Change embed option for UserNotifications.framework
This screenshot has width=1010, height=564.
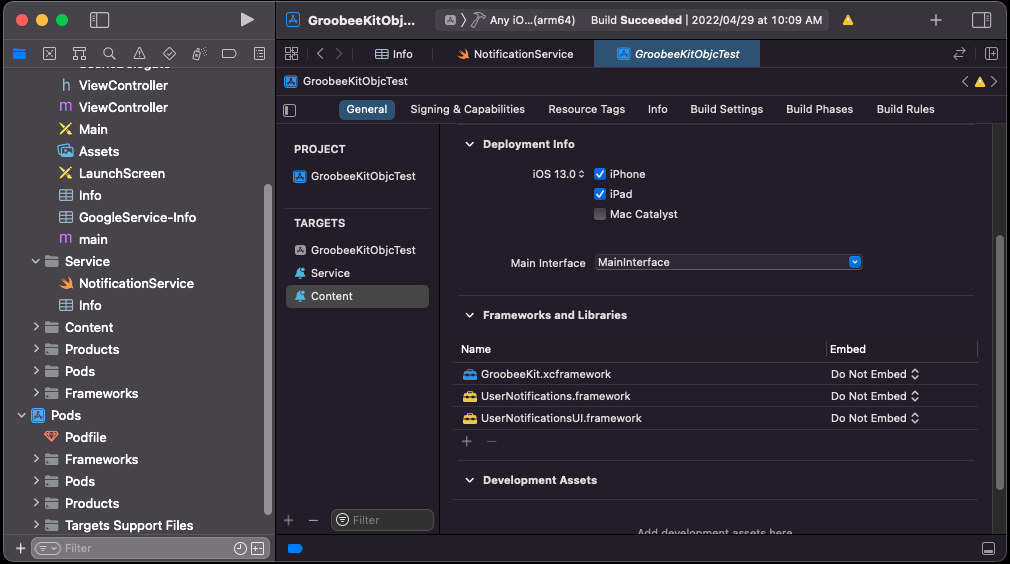click(x=875, y=396)
